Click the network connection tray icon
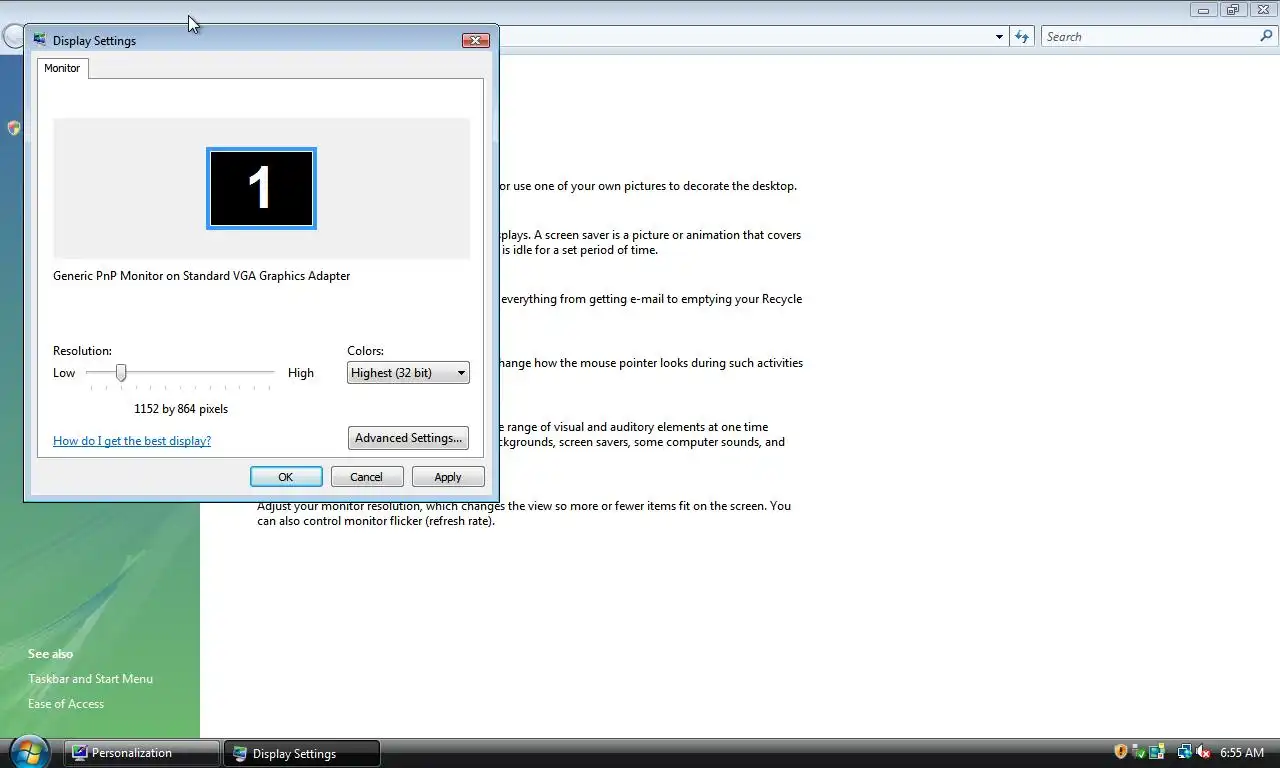Screen dimensions: 1280x768 pos(1184,752)
